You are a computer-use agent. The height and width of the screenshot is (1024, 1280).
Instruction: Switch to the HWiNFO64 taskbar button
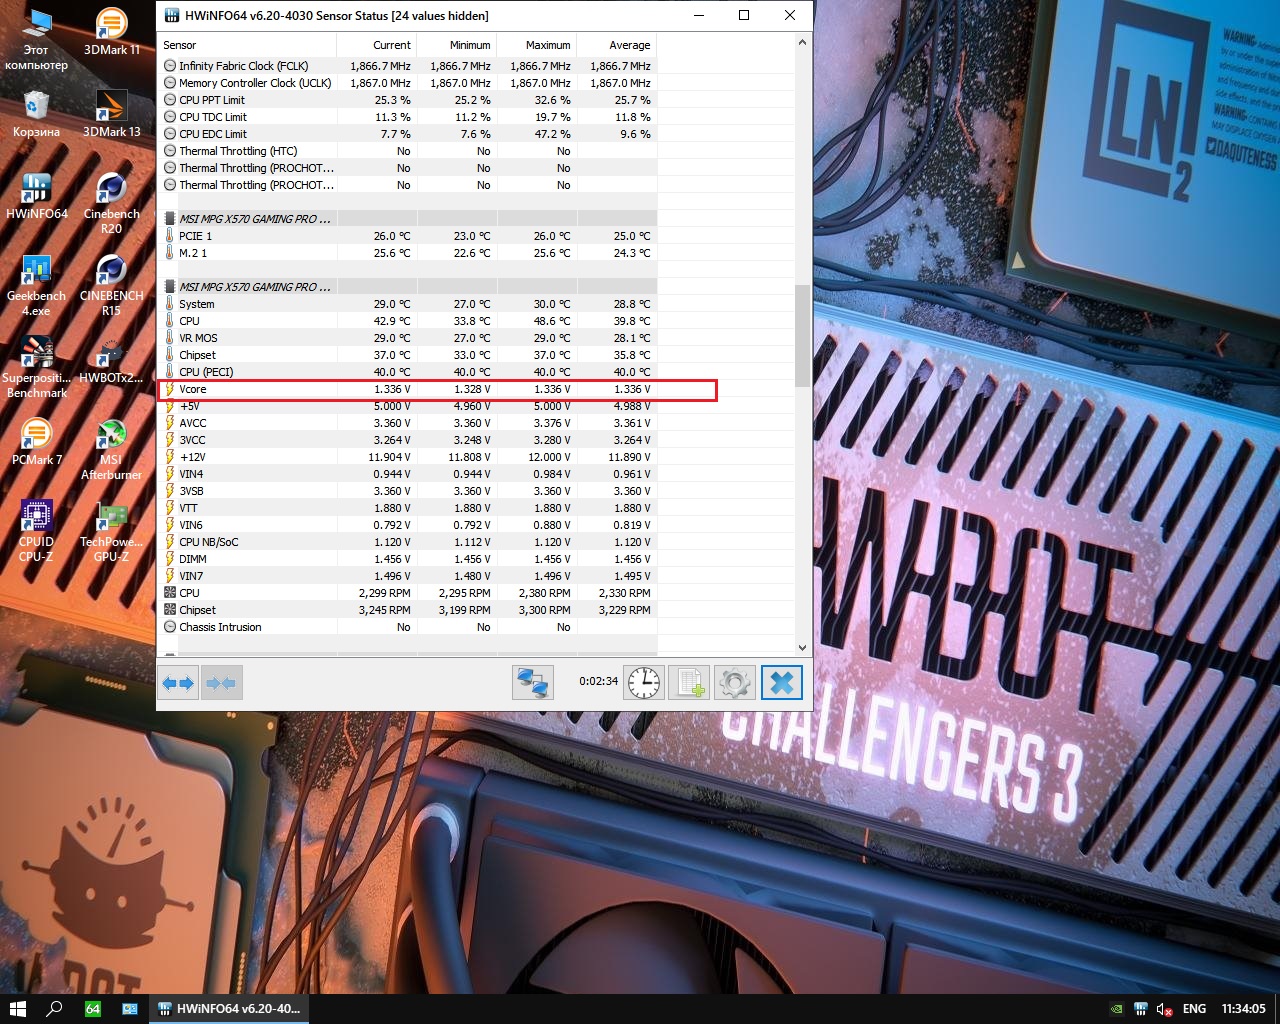click(x=229, y=1009)
